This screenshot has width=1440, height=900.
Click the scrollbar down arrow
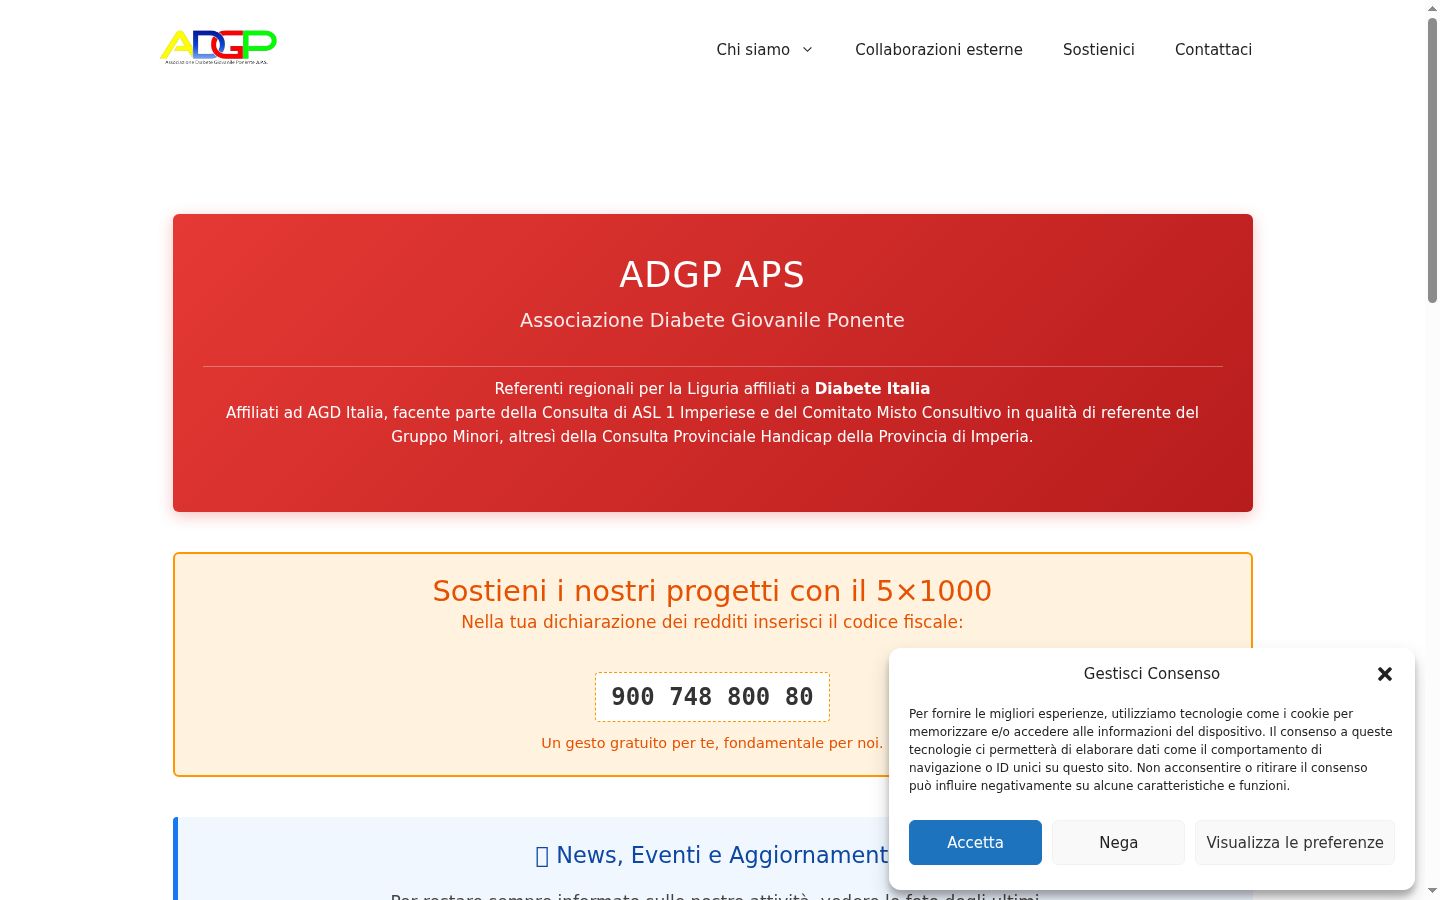click(1432, 891)
